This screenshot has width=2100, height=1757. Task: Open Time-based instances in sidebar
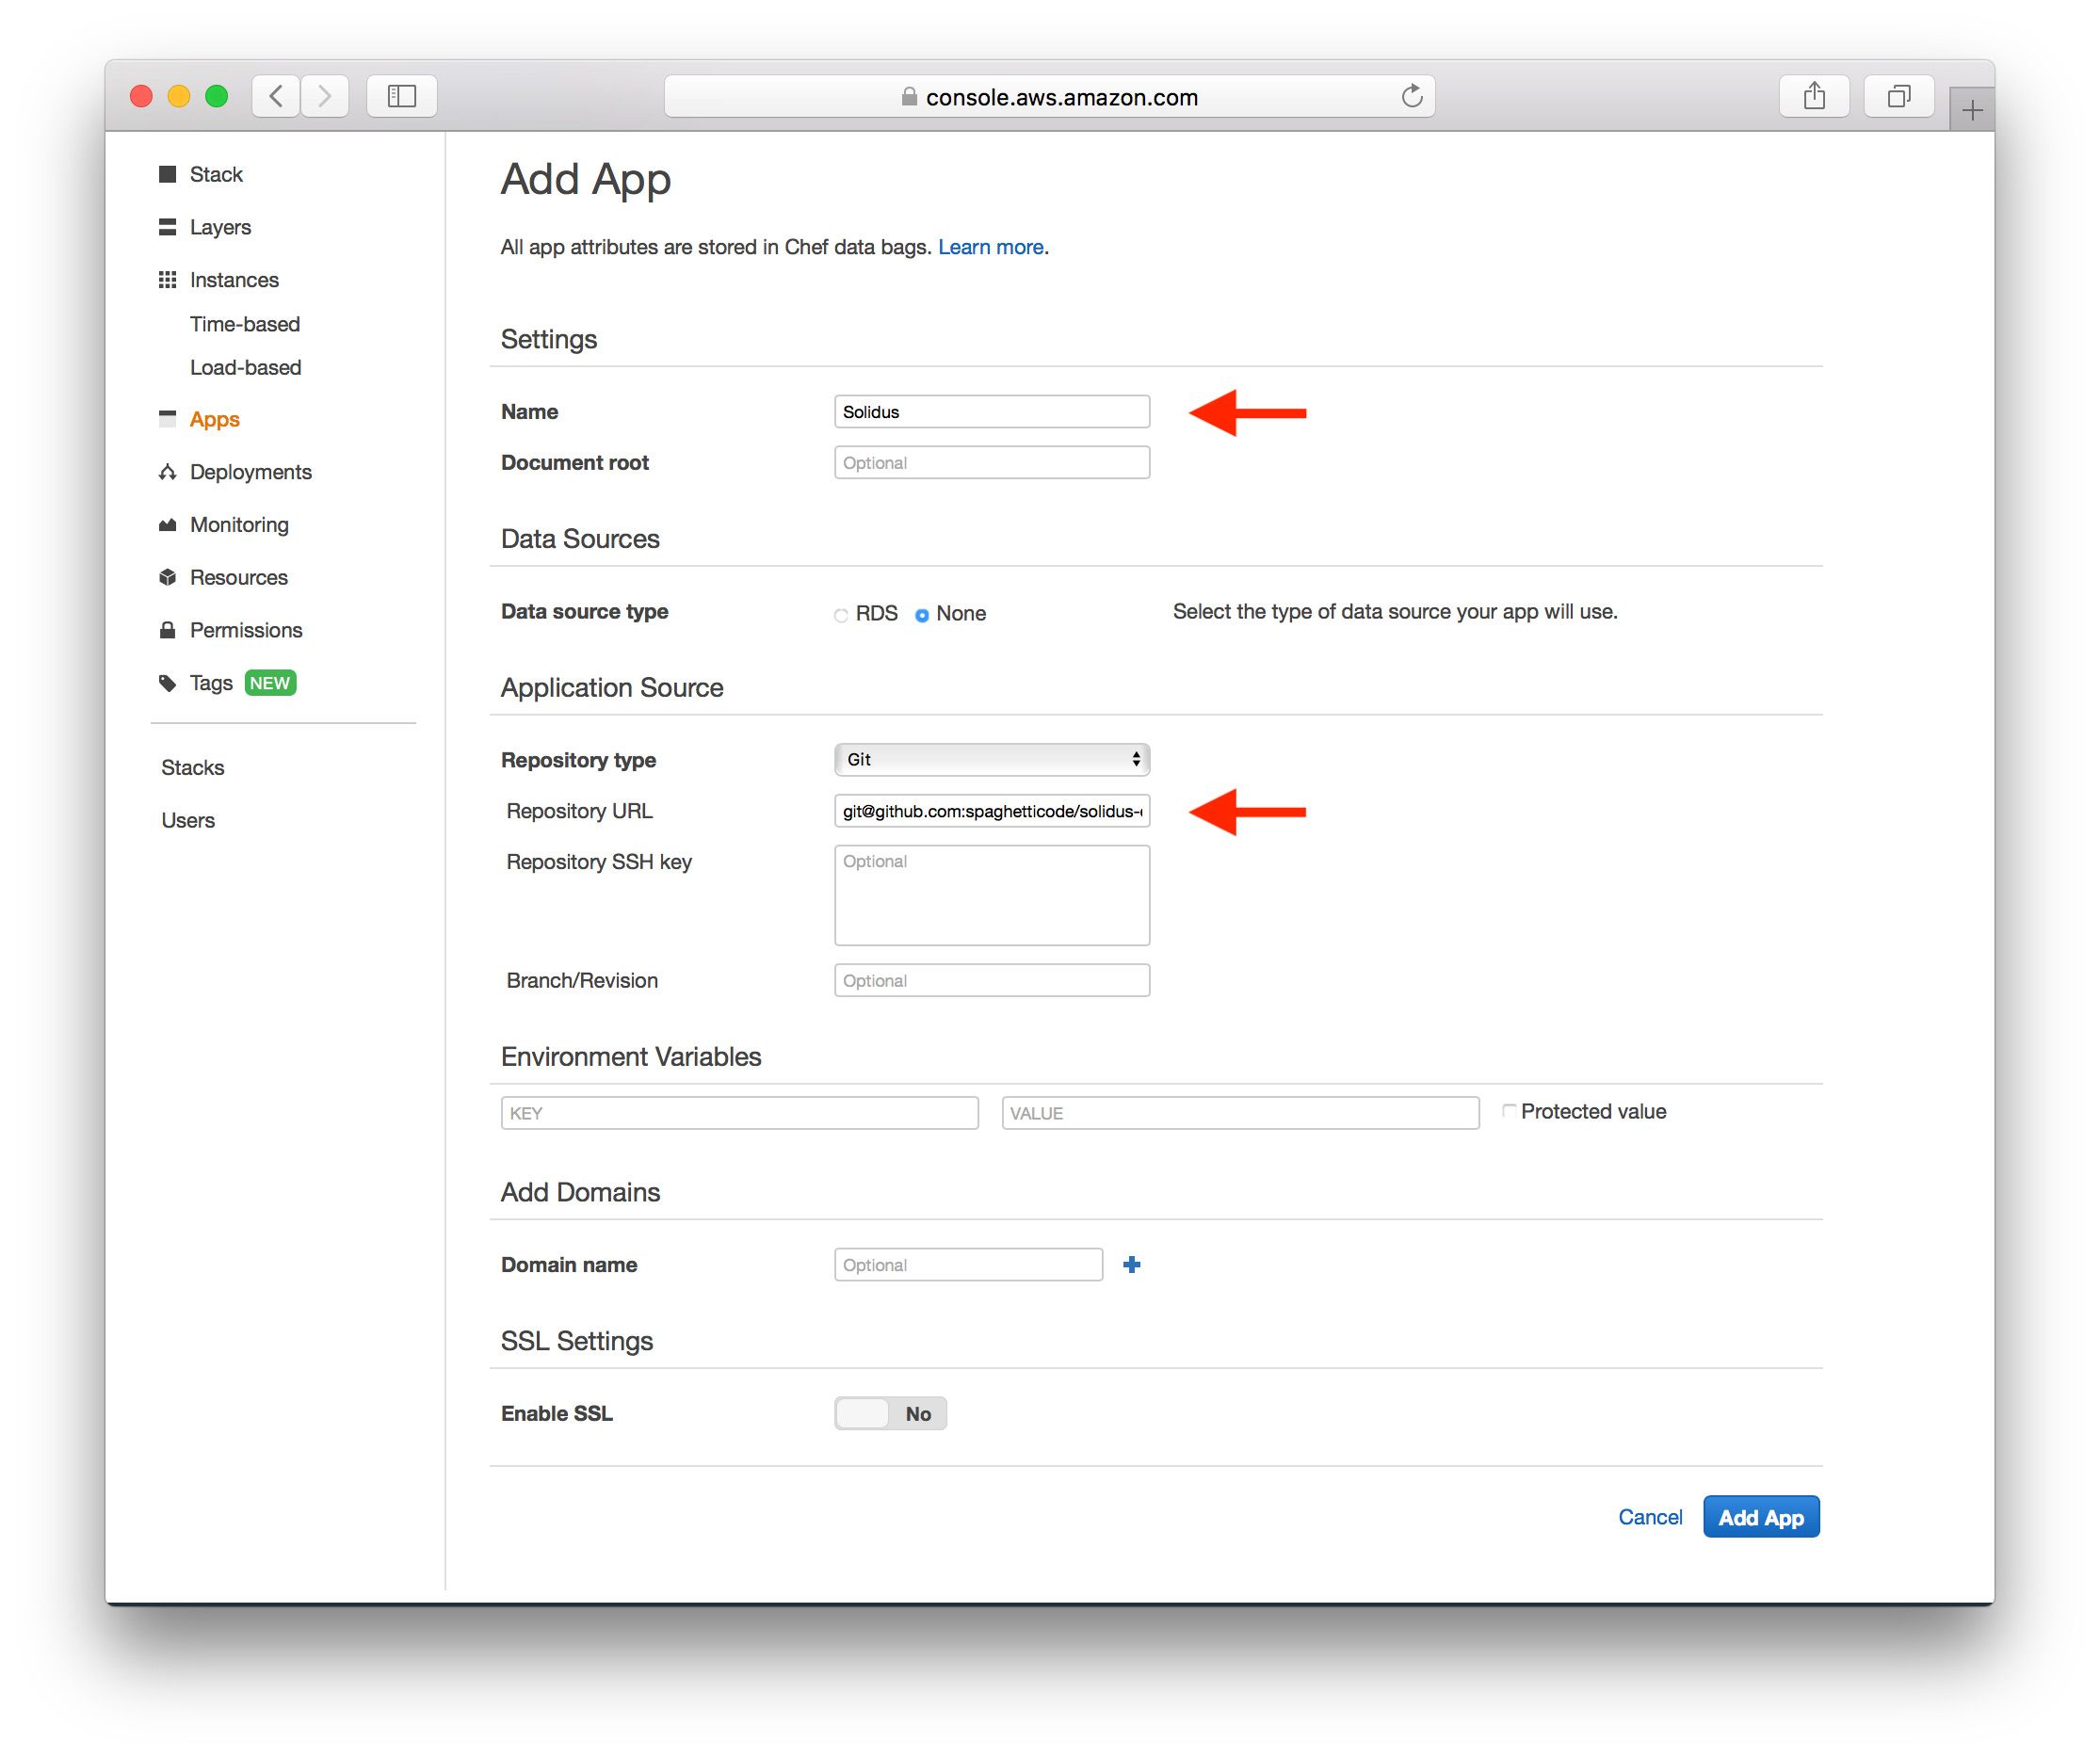click(x=245, y=324)
